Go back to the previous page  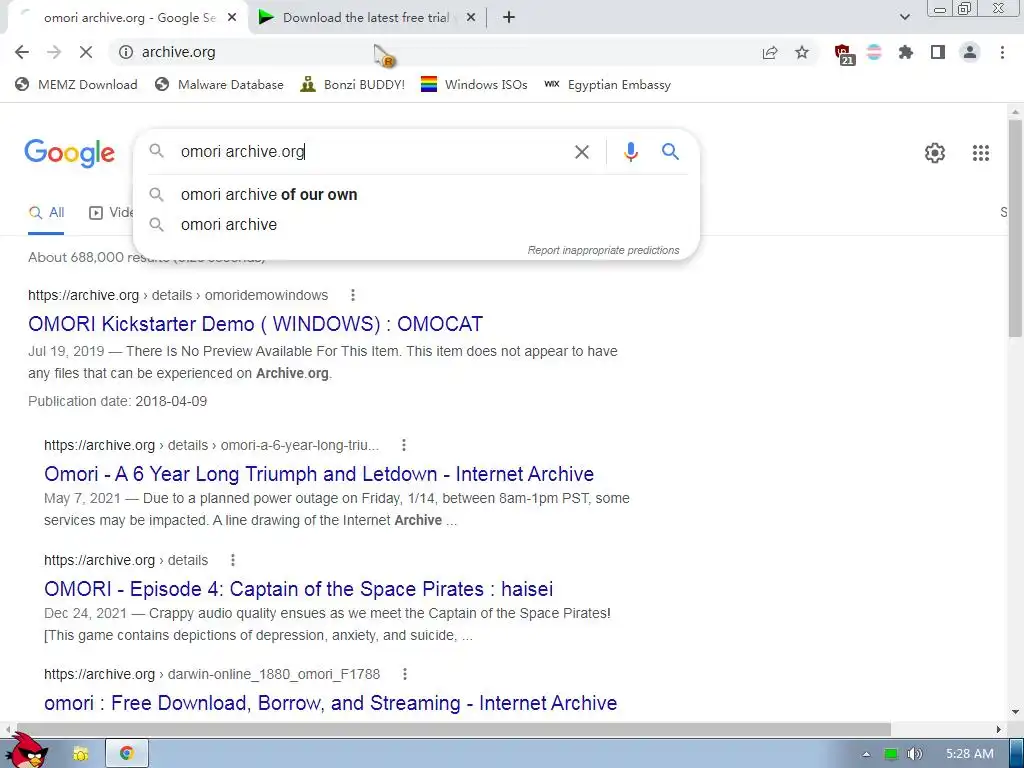pos(22,52)
